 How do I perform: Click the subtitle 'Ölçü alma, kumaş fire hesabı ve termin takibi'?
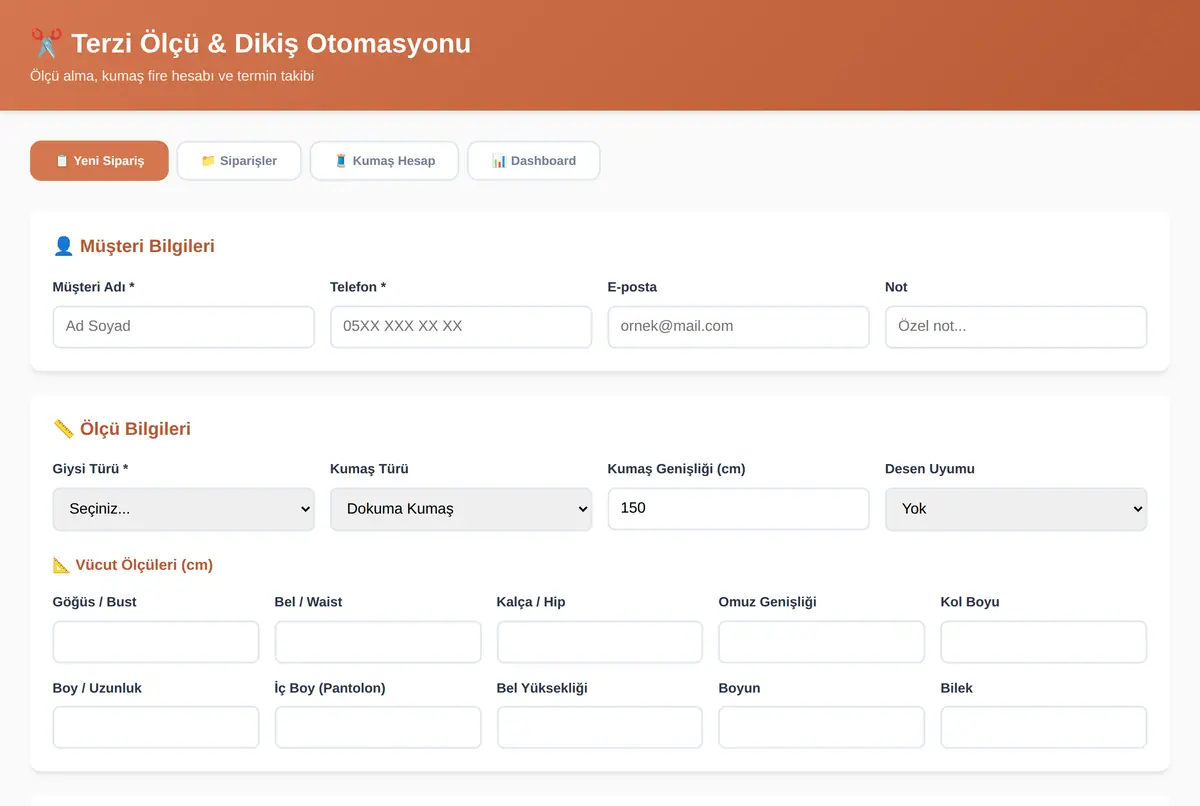pyautogui.click(x=172, y=76)
